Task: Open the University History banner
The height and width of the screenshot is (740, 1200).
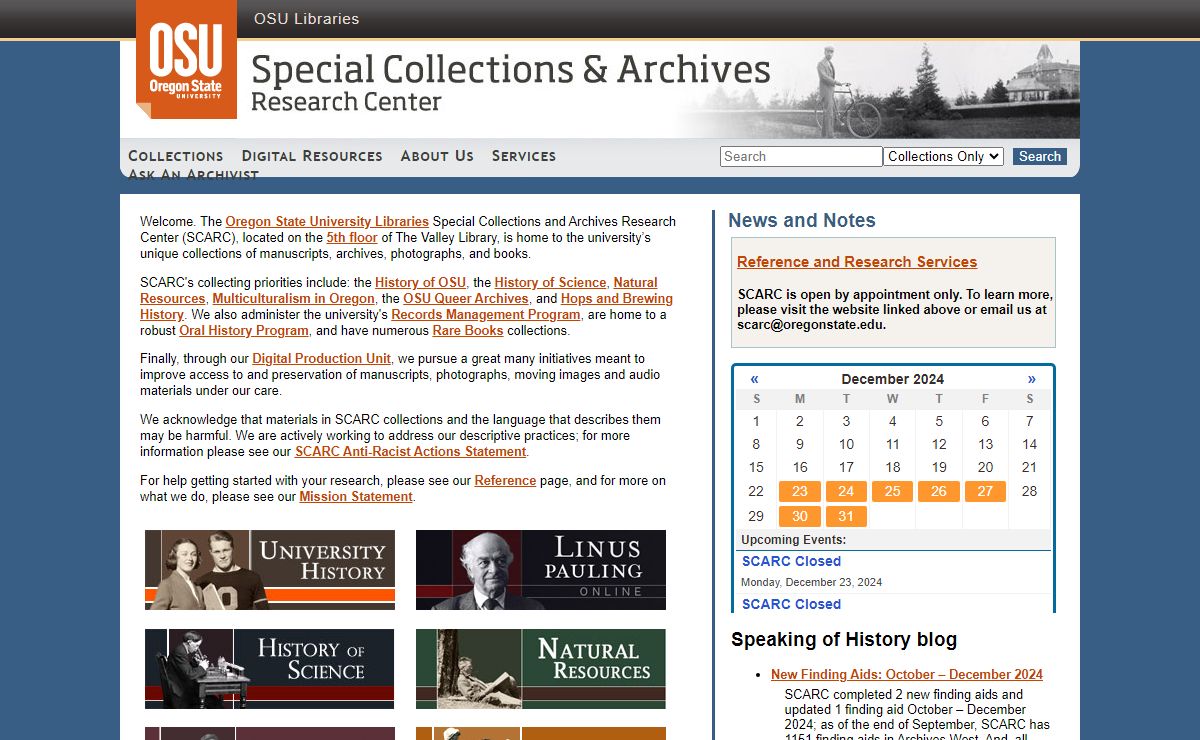Action: click(x=270, y=570)
